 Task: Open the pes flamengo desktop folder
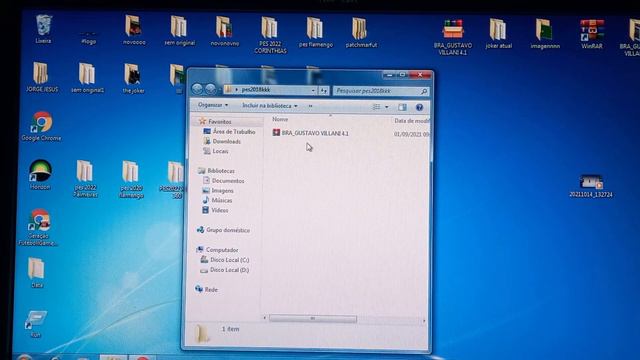[x=316, y=32]
